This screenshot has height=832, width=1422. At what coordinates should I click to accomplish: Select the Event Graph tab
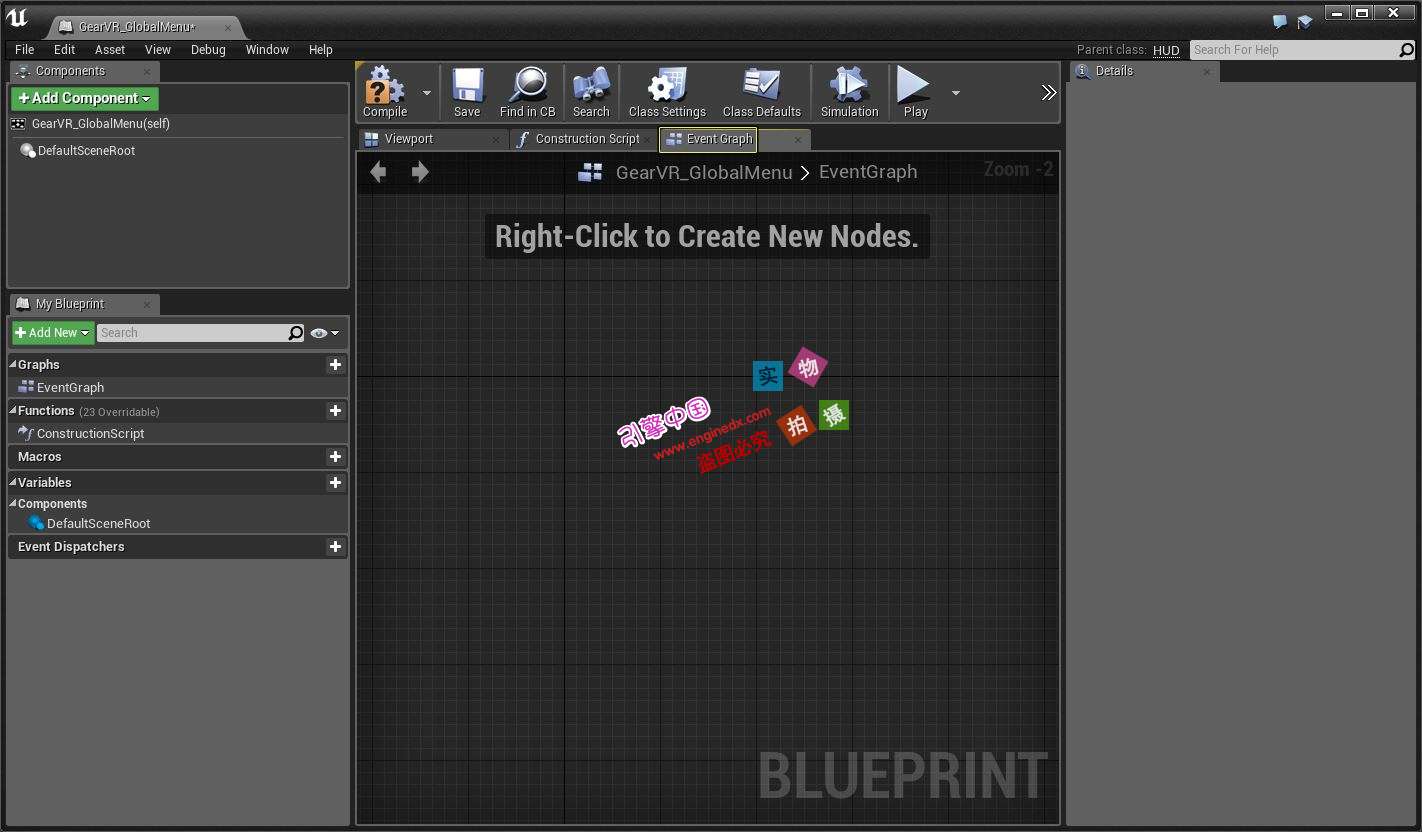point(719,139)
